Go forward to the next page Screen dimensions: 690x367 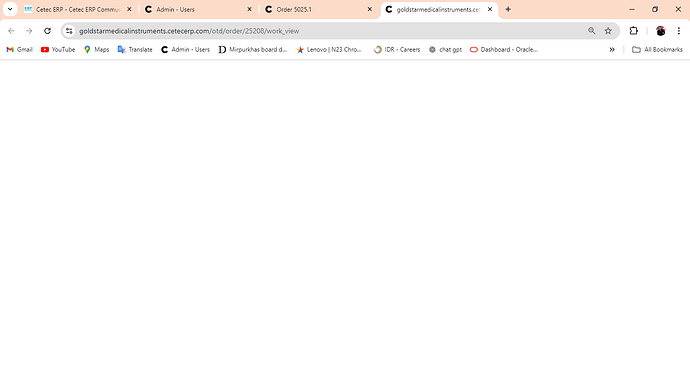29,31
